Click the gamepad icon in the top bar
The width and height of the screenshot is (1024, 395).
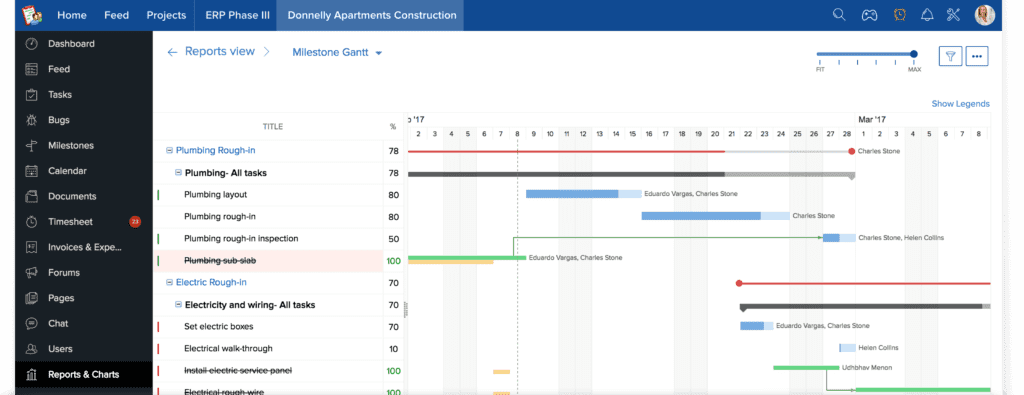coord(869,15)
